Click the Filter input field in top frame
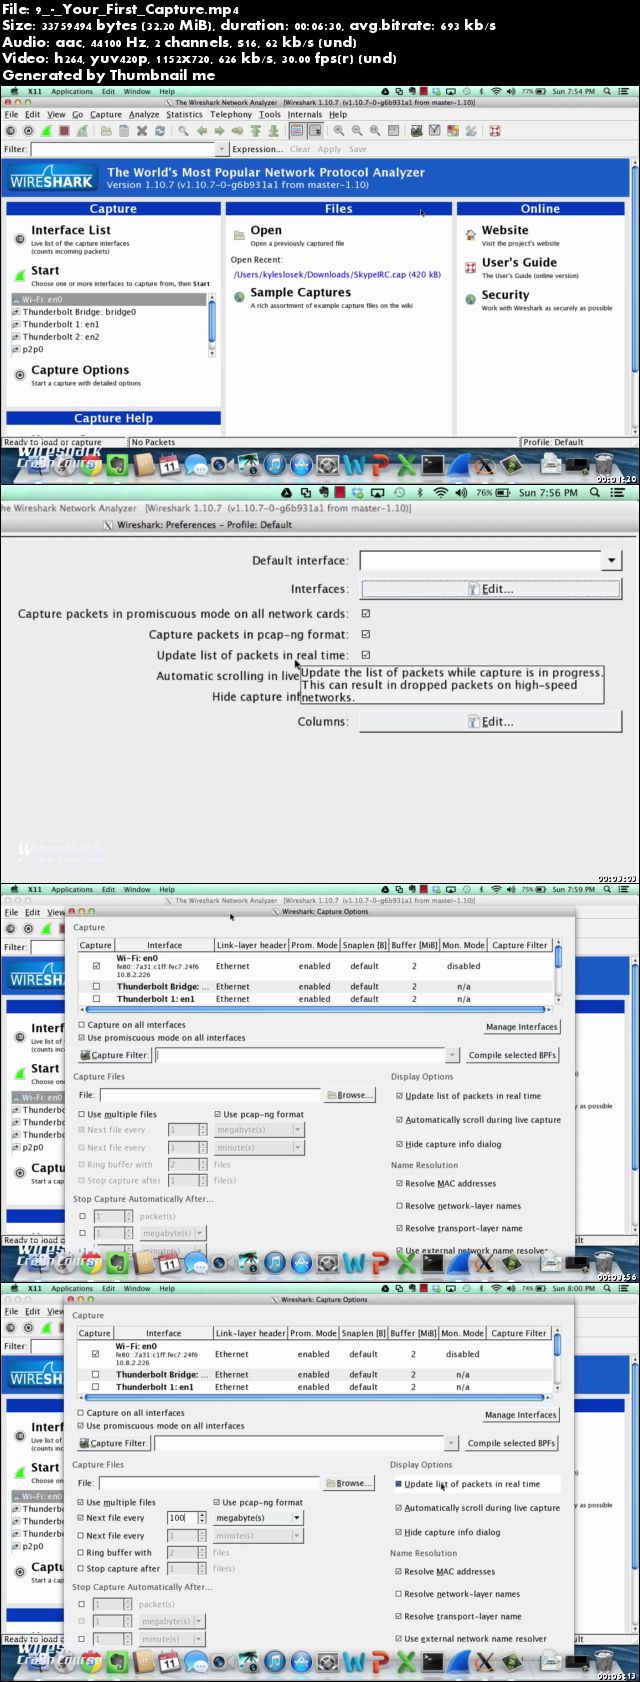 pyautogui.click(x=122, y=149)
